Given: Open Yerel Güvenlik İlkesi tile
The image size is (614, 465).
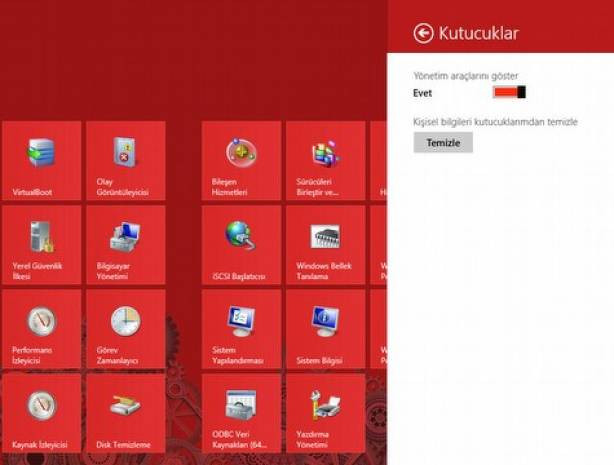Looking at the screenshot, I should [42, 245].
